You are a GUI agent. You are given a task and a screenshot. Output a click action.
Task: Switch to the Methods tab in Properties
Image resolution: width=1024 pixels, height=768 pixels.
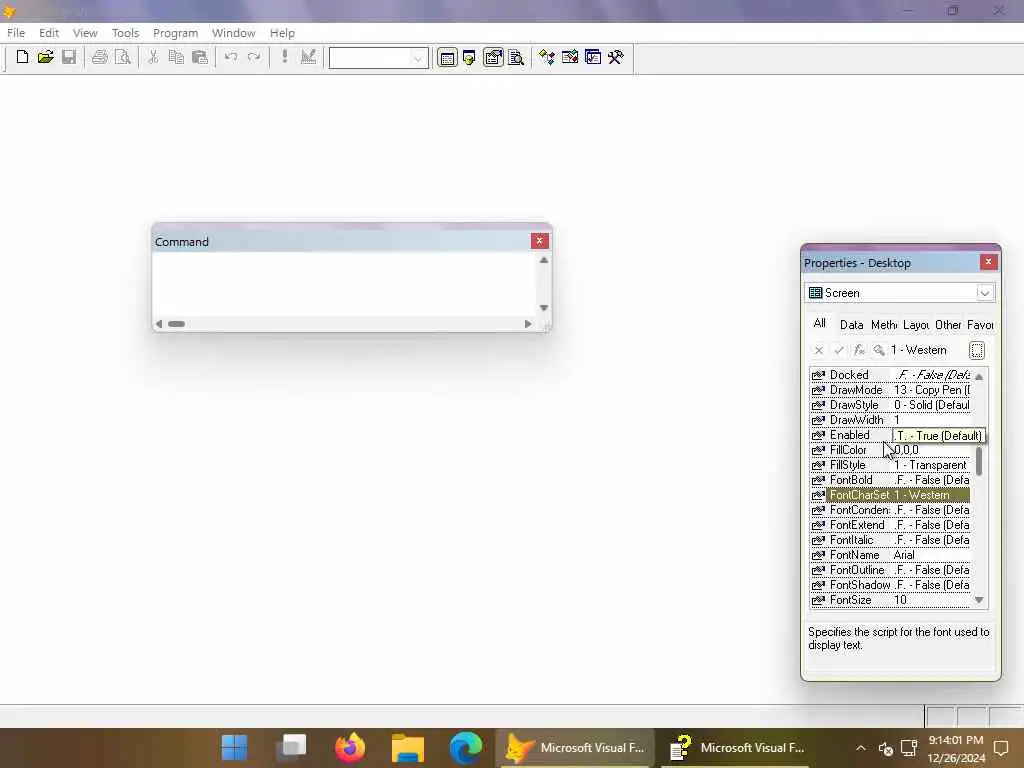coord(884,325)
